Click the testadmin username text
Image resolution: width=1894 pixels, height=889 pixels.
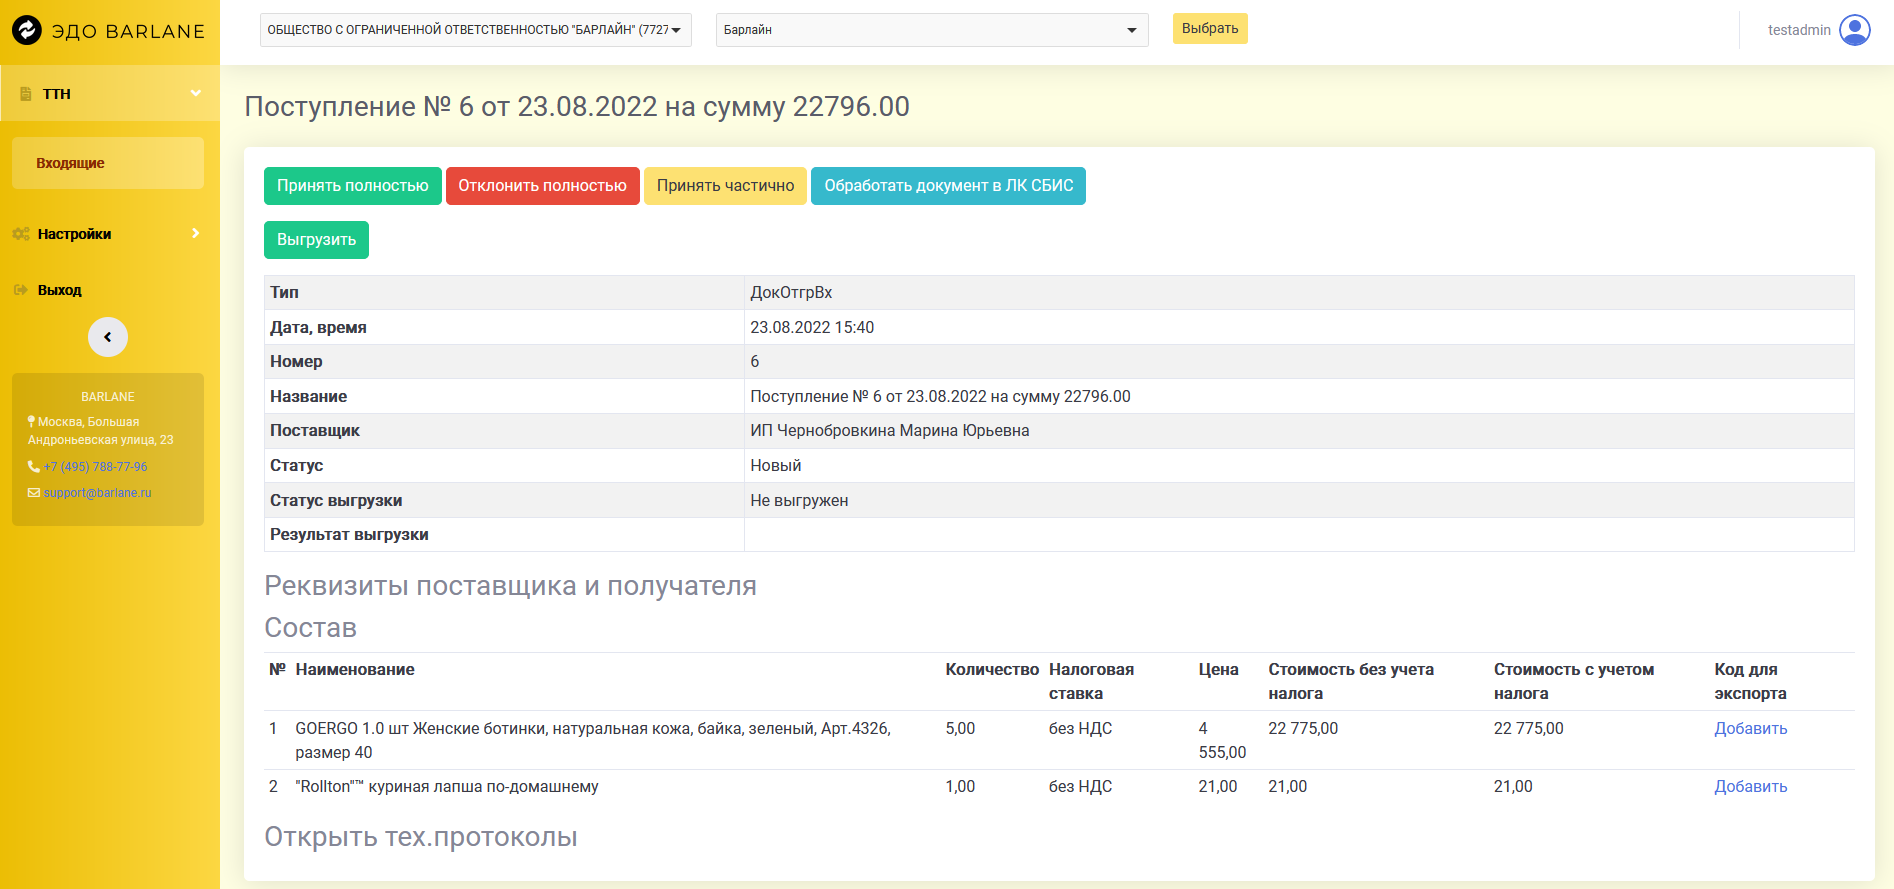(1799, 30)
